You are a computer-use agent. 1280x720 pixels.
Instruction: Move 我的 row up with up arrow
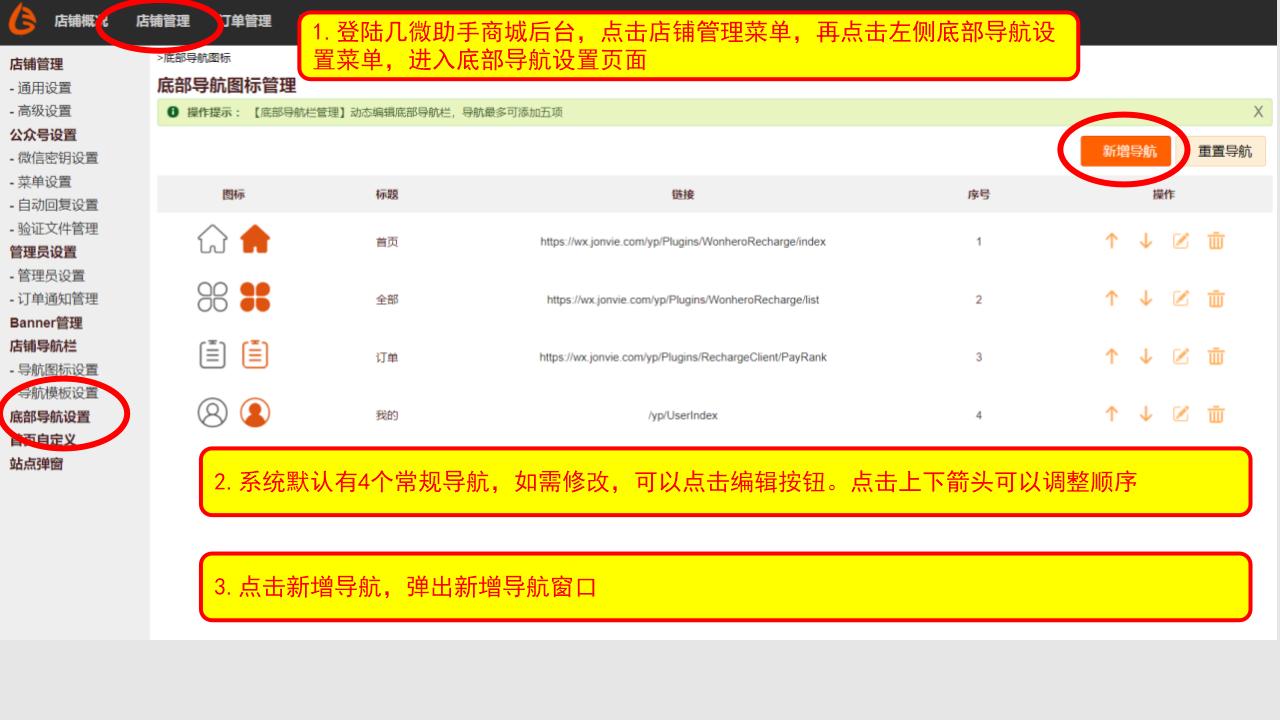[x=1111, y=415]
